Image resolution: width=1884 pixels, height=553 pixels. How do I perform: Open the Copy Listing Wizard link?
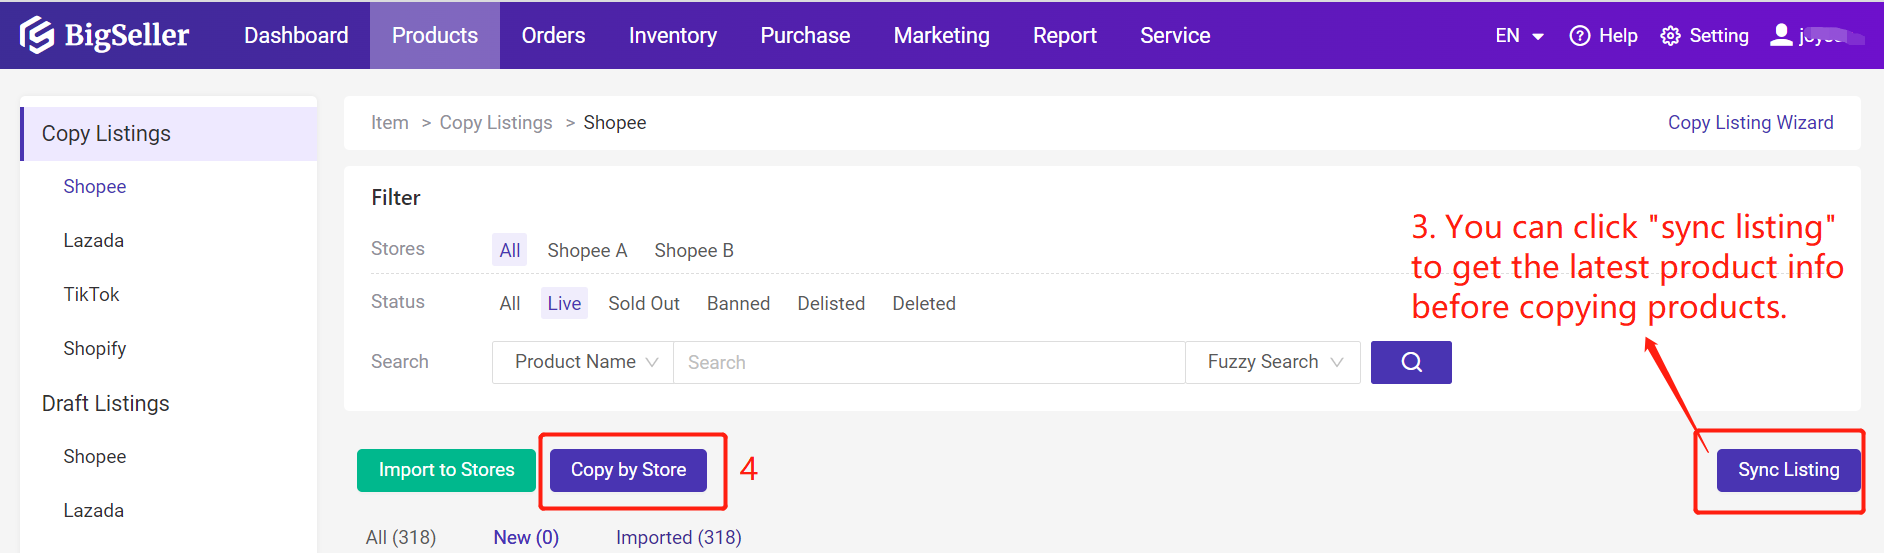(1750, 123)
